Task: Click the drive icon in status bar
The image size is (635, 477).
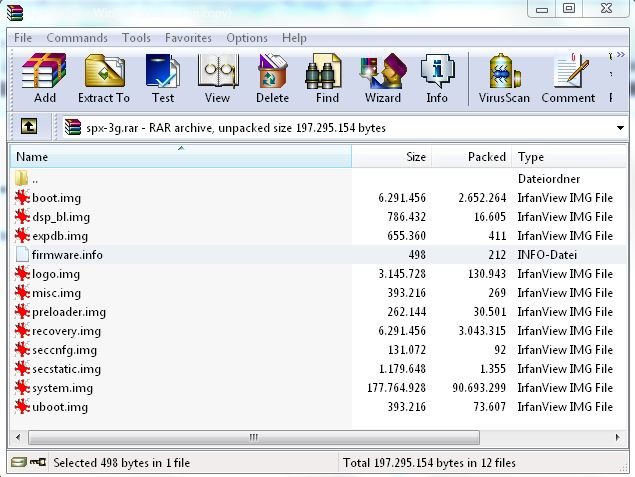Action: (x=19, y=462)
